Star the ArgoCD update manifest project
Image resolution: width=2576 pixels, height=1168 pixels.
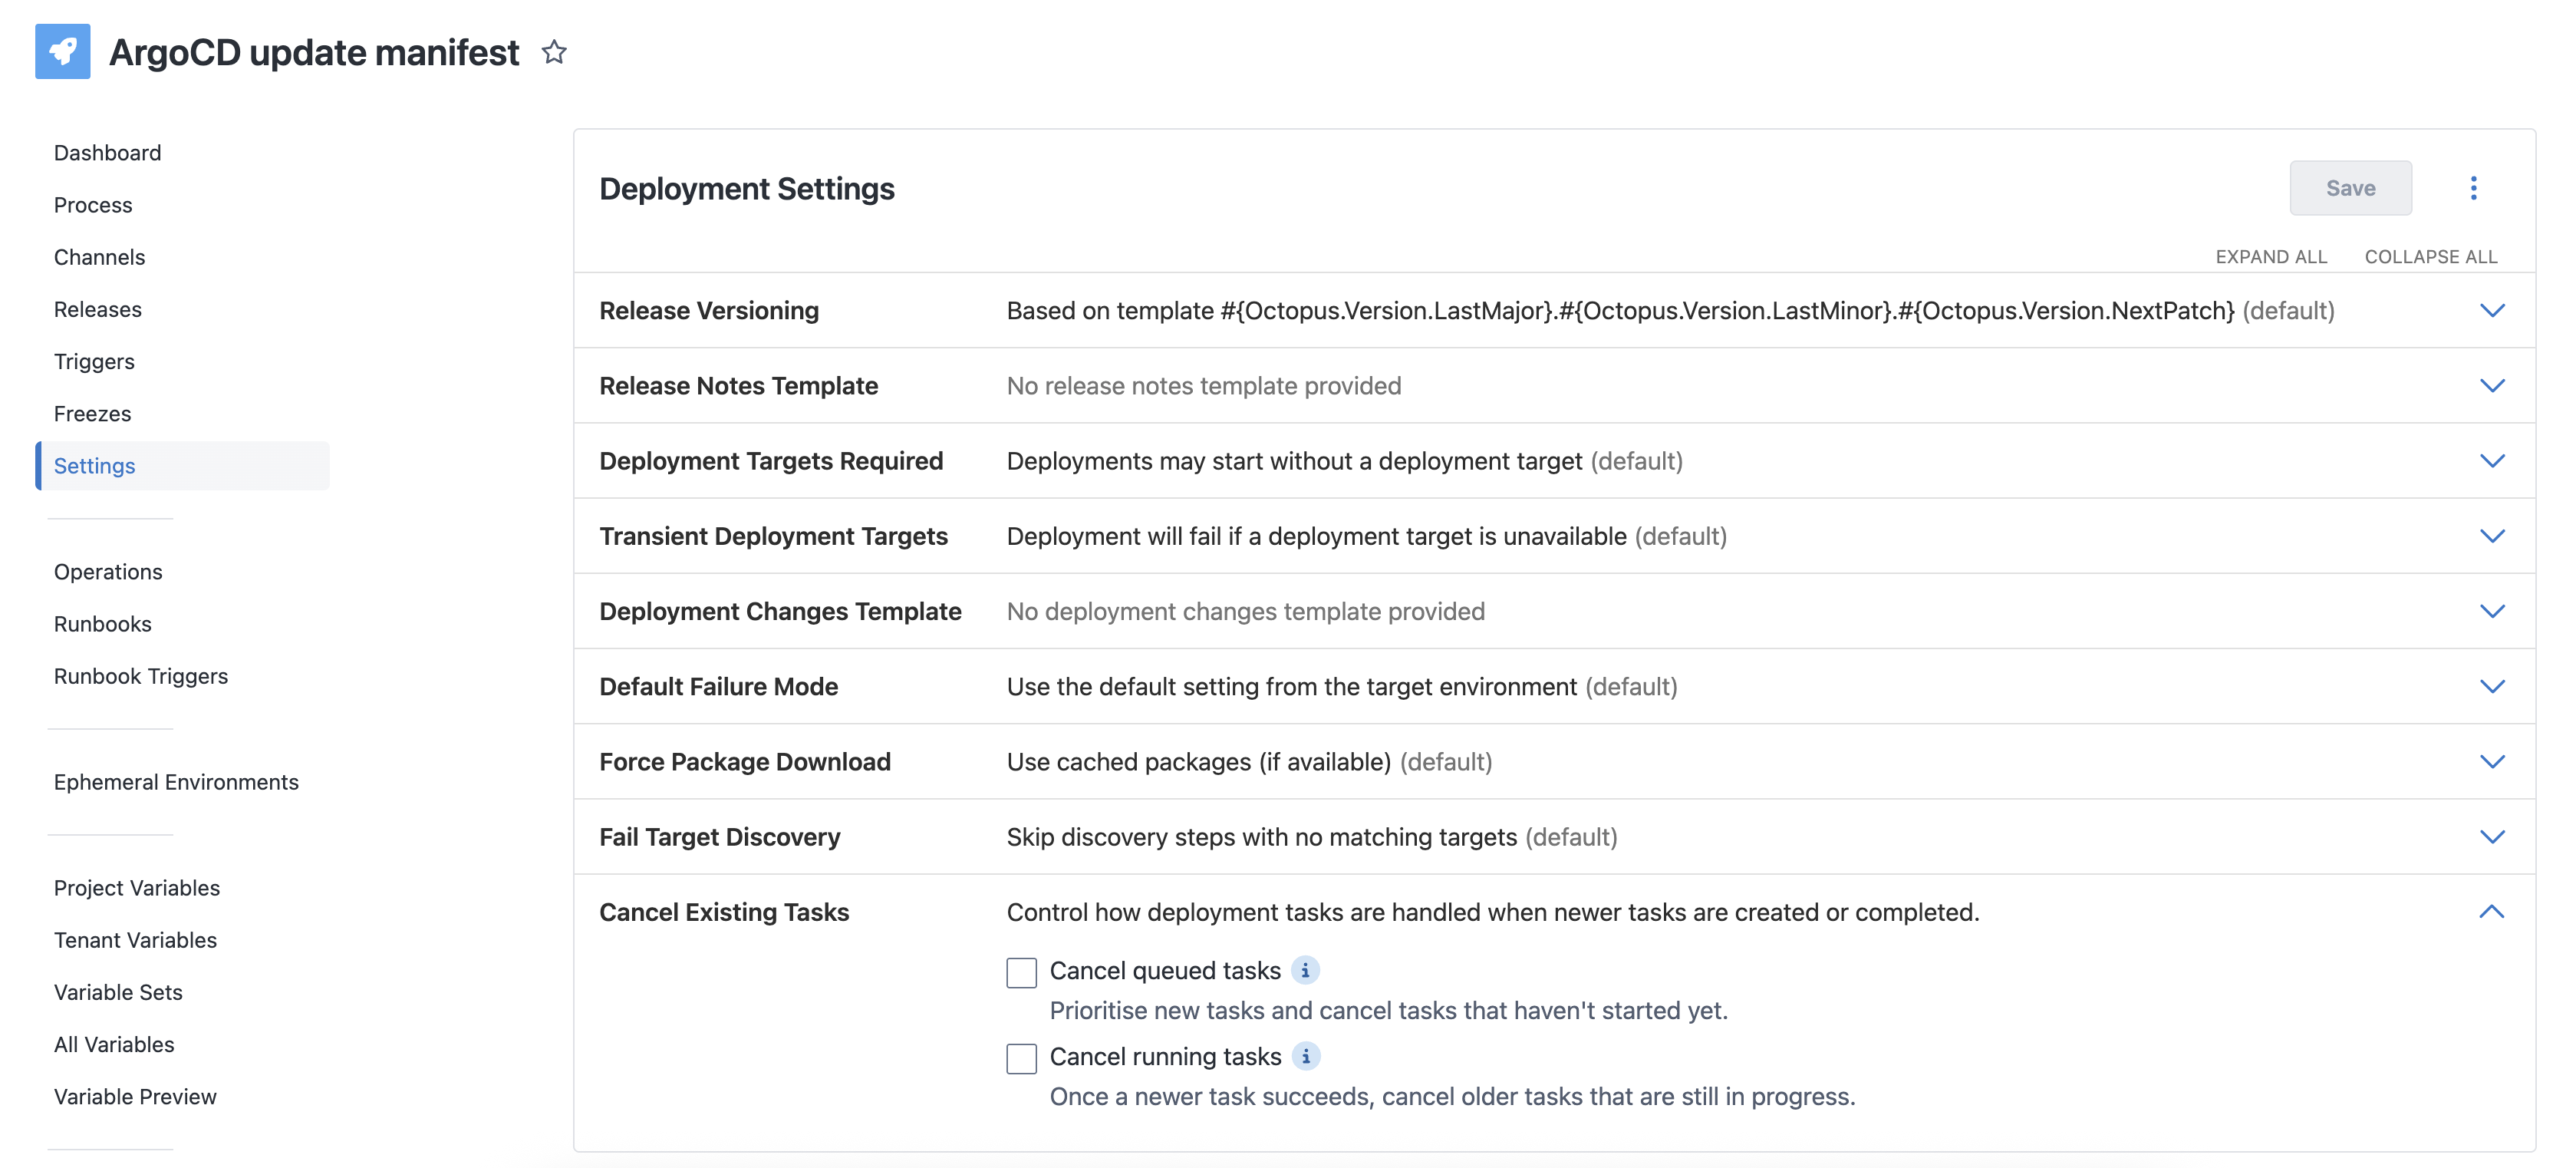coord(554,52)
